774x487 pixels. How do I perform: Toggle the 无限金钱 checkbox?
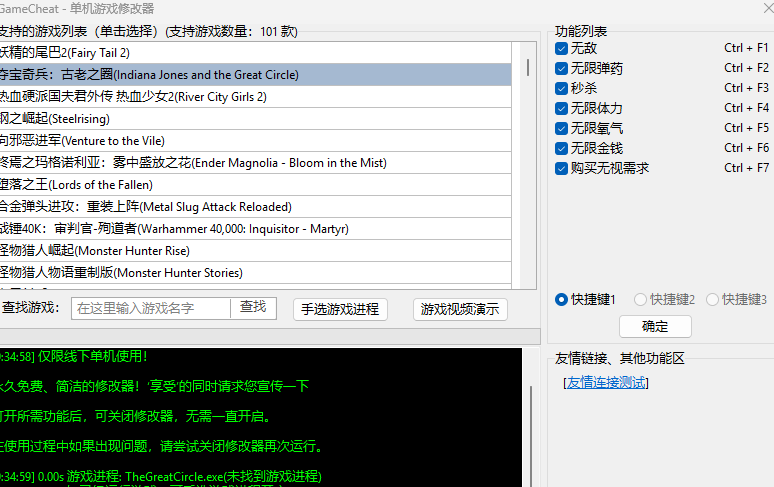(x=561, y=149)
